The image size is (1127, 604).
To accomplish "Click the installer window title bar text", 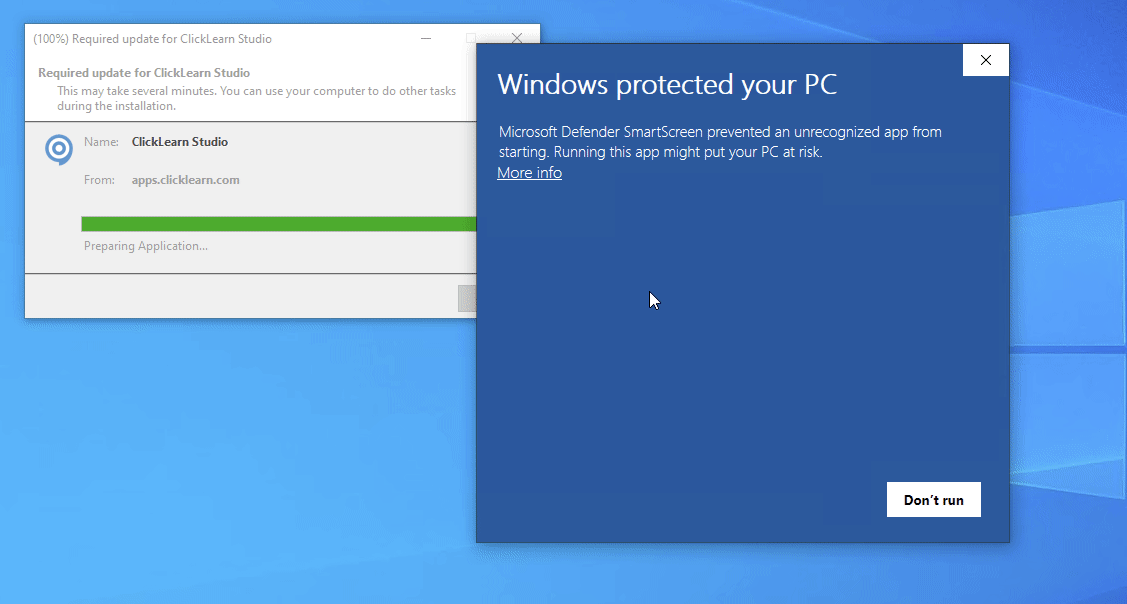I will [152, 39].
